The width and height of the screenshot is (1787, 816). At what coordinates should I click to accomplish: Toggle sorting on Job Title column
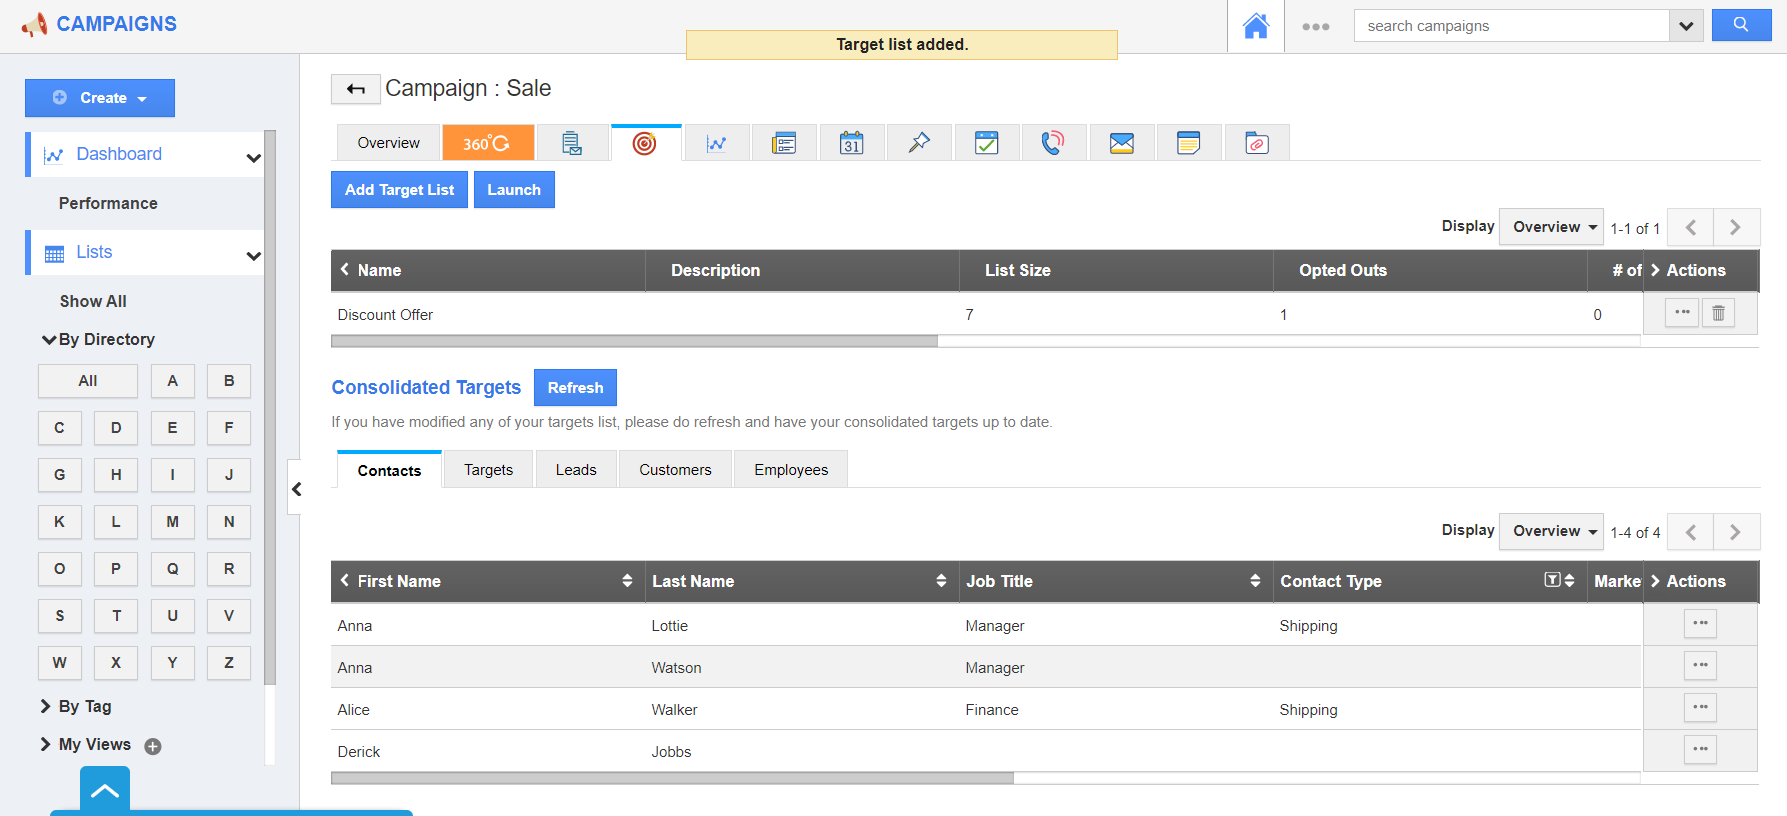tap(1255, 581)
